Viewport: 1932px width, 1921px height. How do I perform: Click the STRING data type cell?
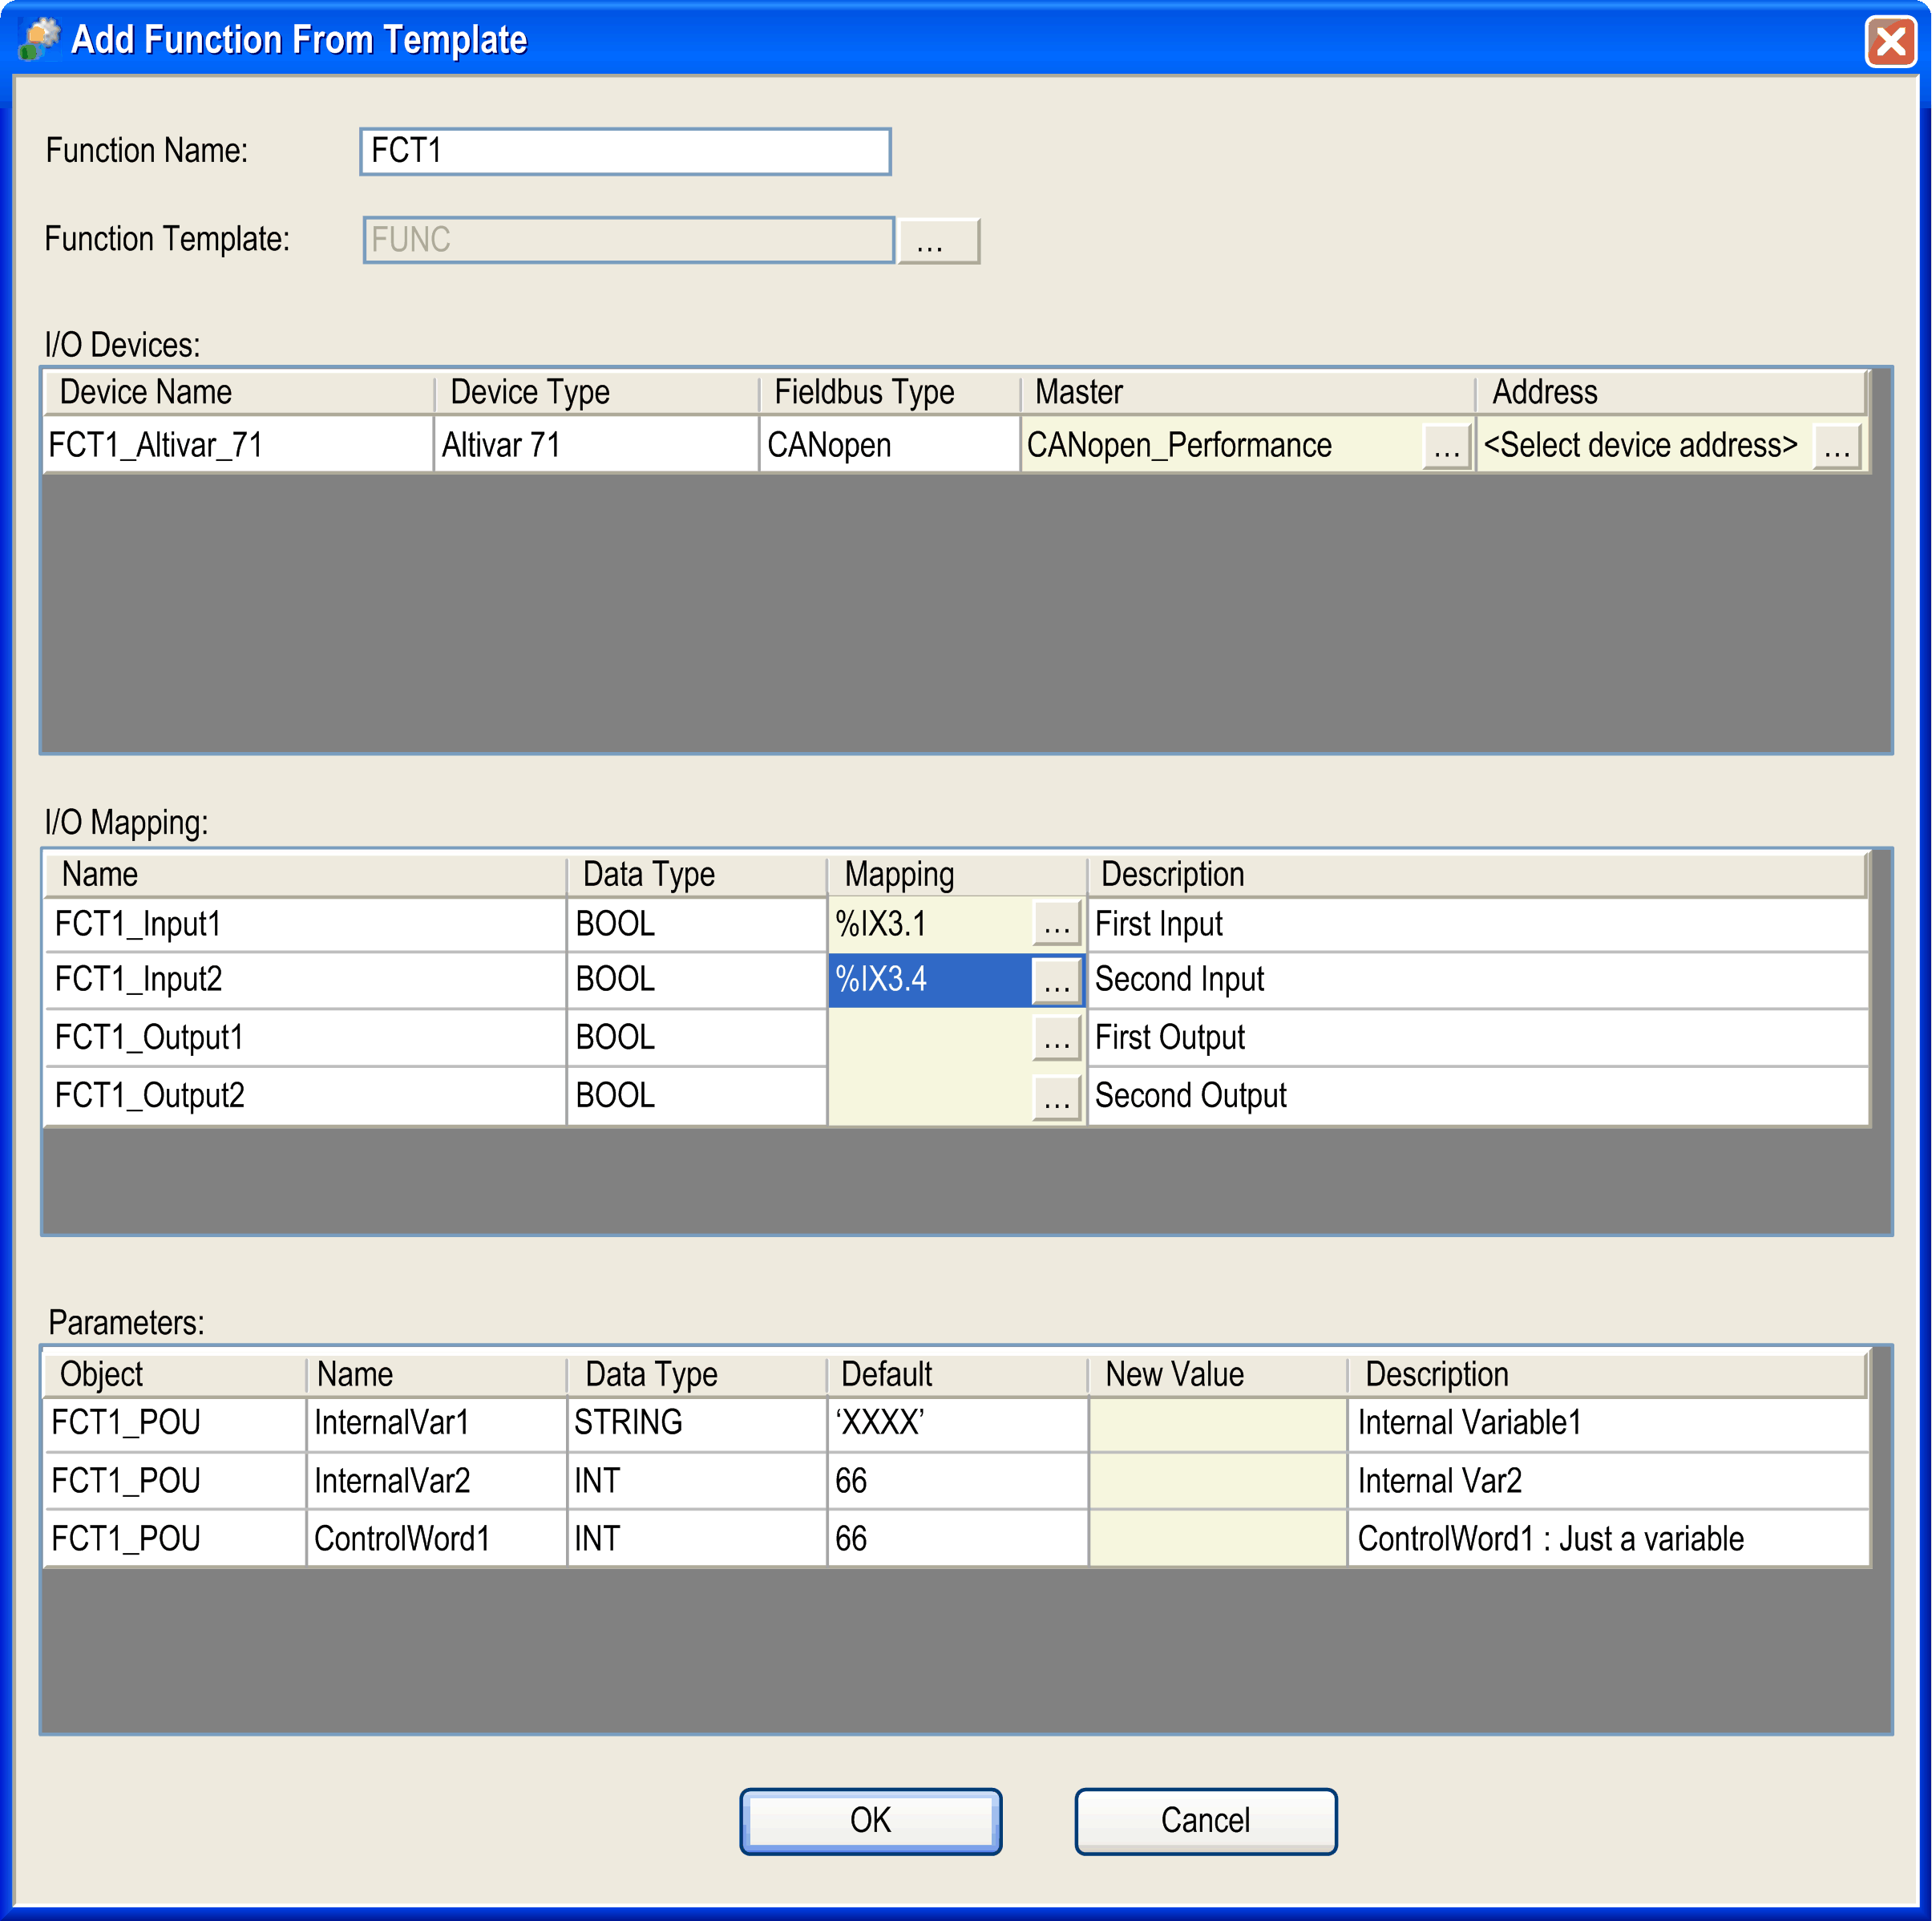[697, 1423]
